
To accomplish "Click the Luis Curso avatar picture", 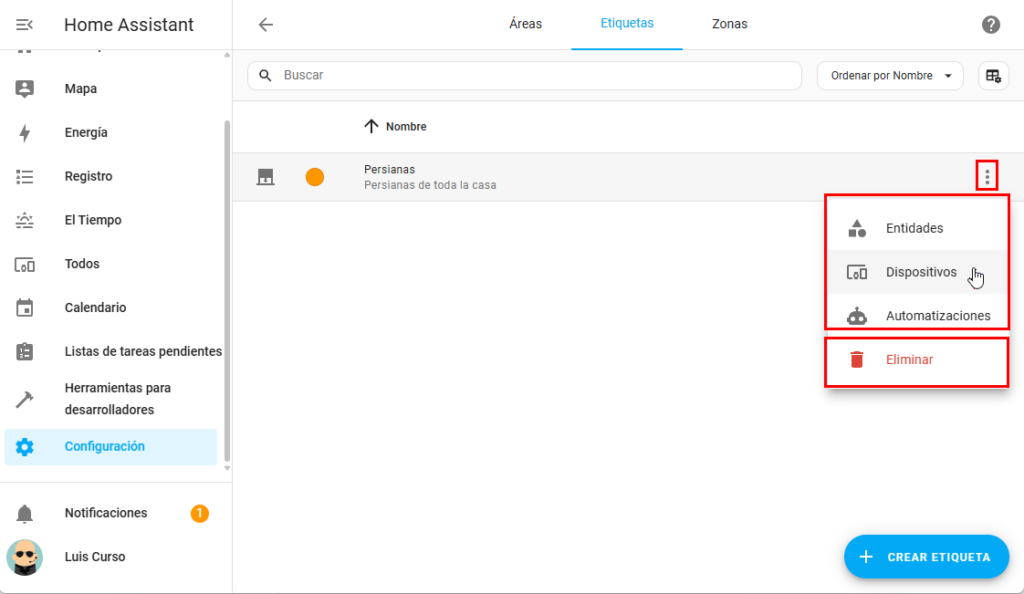I will coord(25,557).
